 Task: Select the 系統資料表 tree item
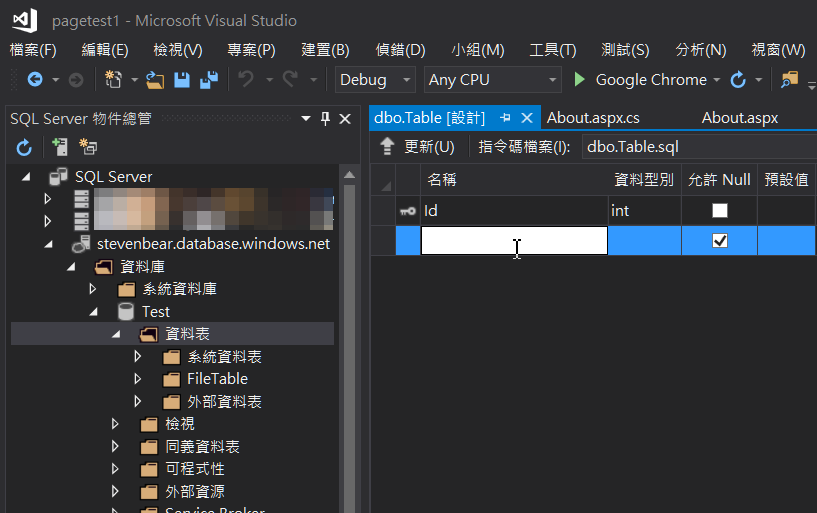click(224, 357)
